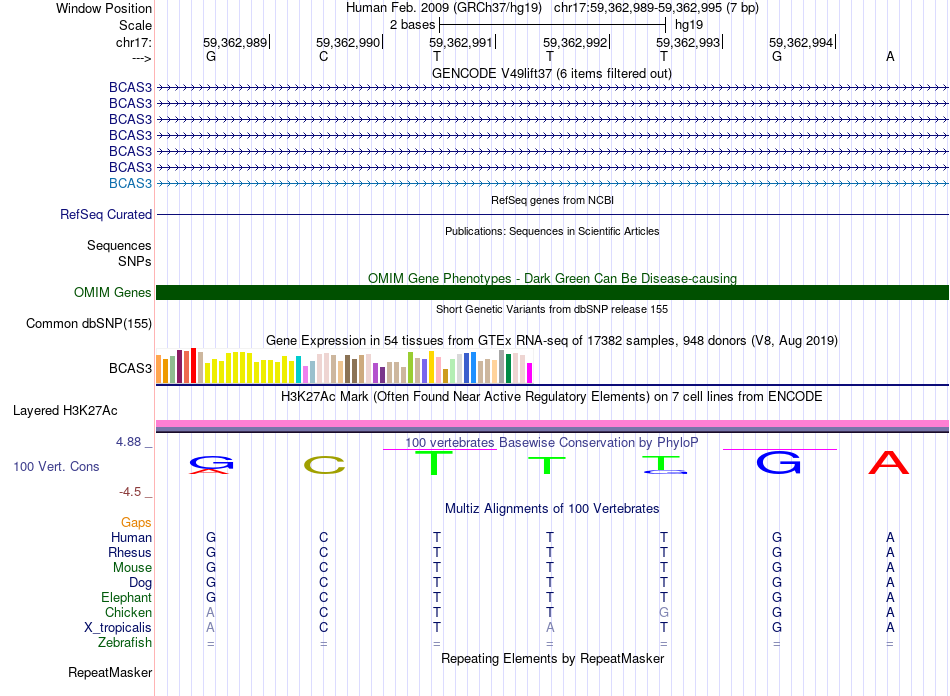Click the red A conservation logo
950x696 pixels.
click(x=889, y=463)
